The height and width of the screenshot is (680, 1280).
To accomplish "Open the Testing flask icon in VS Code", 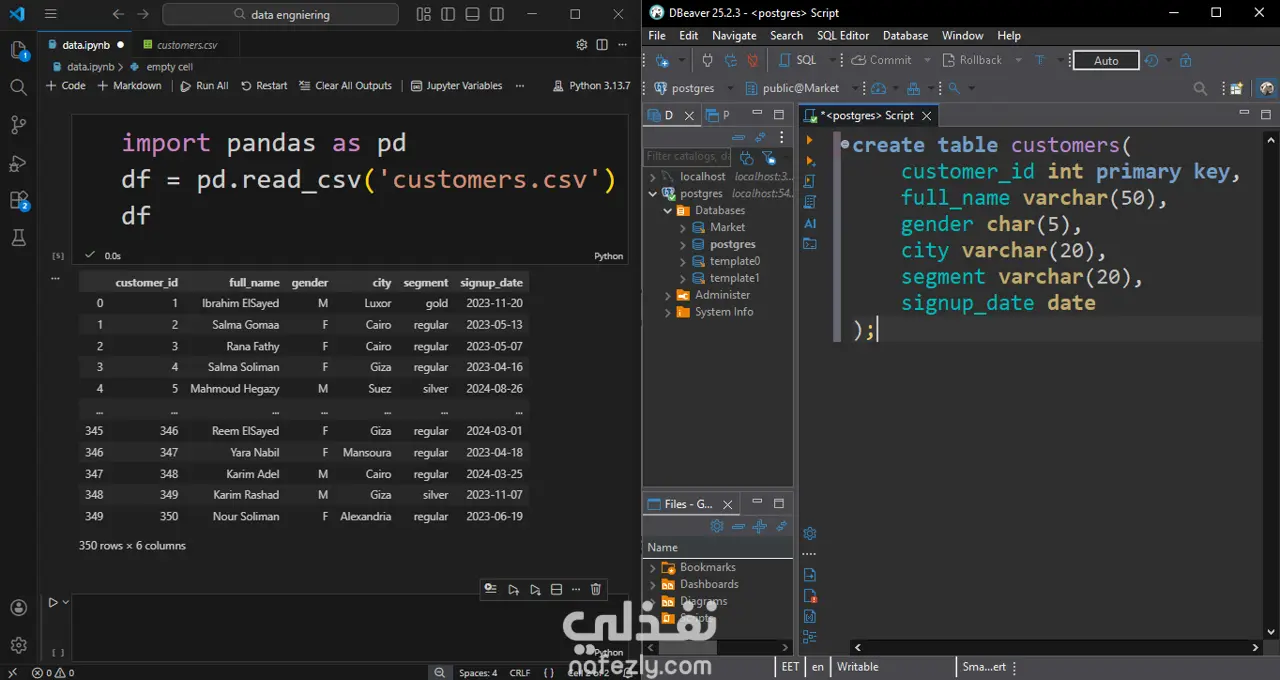I will point(18,238).
